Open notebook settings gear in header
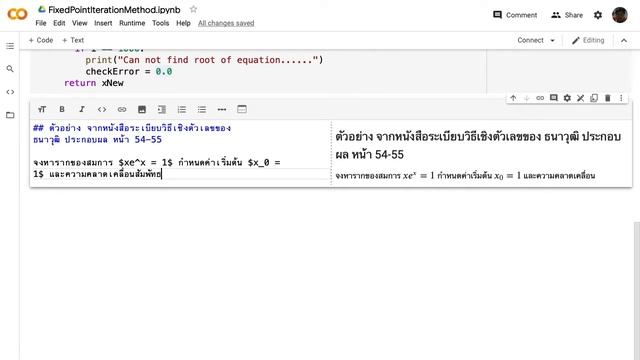 [x=598, y=15]
